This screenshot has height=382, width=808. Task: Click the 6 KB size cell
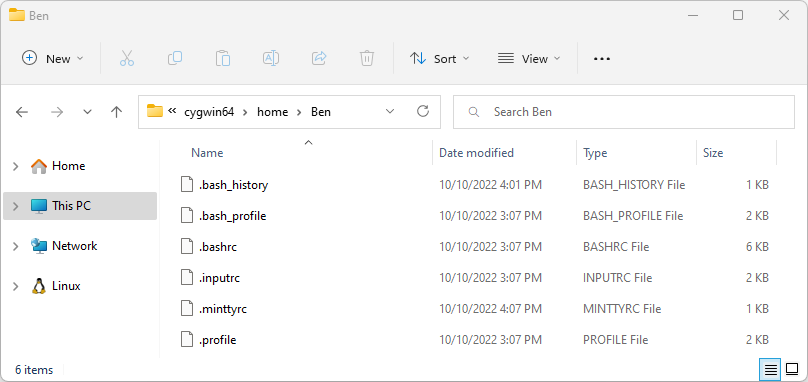click(758, 247)
